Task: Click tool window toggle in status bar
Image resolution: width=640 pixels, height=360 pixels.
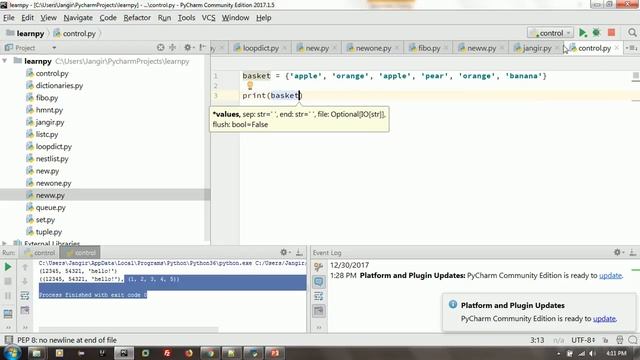Action: point(8,340)
